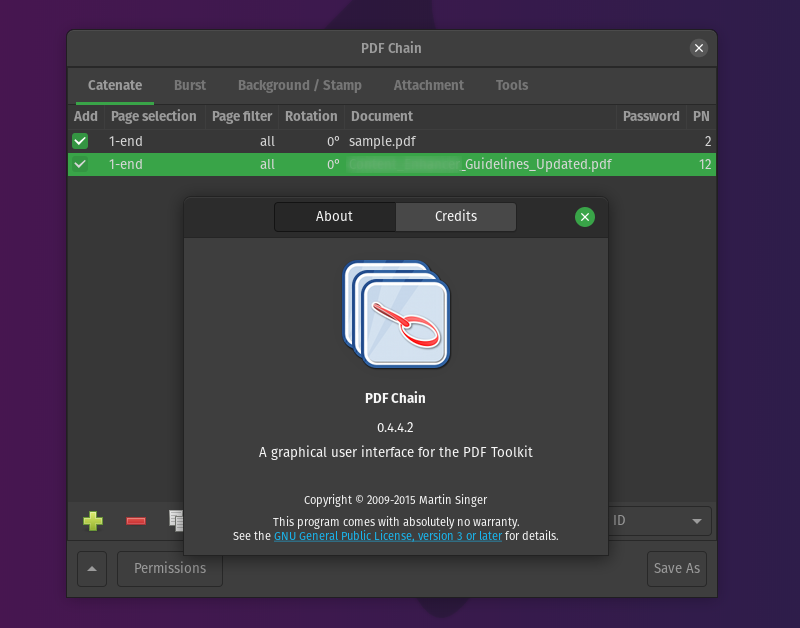The width and height of the screenshot is (800, 628).
Task: Click the Page filter column header
Action: pyautogui.click(x=242, y=116)
